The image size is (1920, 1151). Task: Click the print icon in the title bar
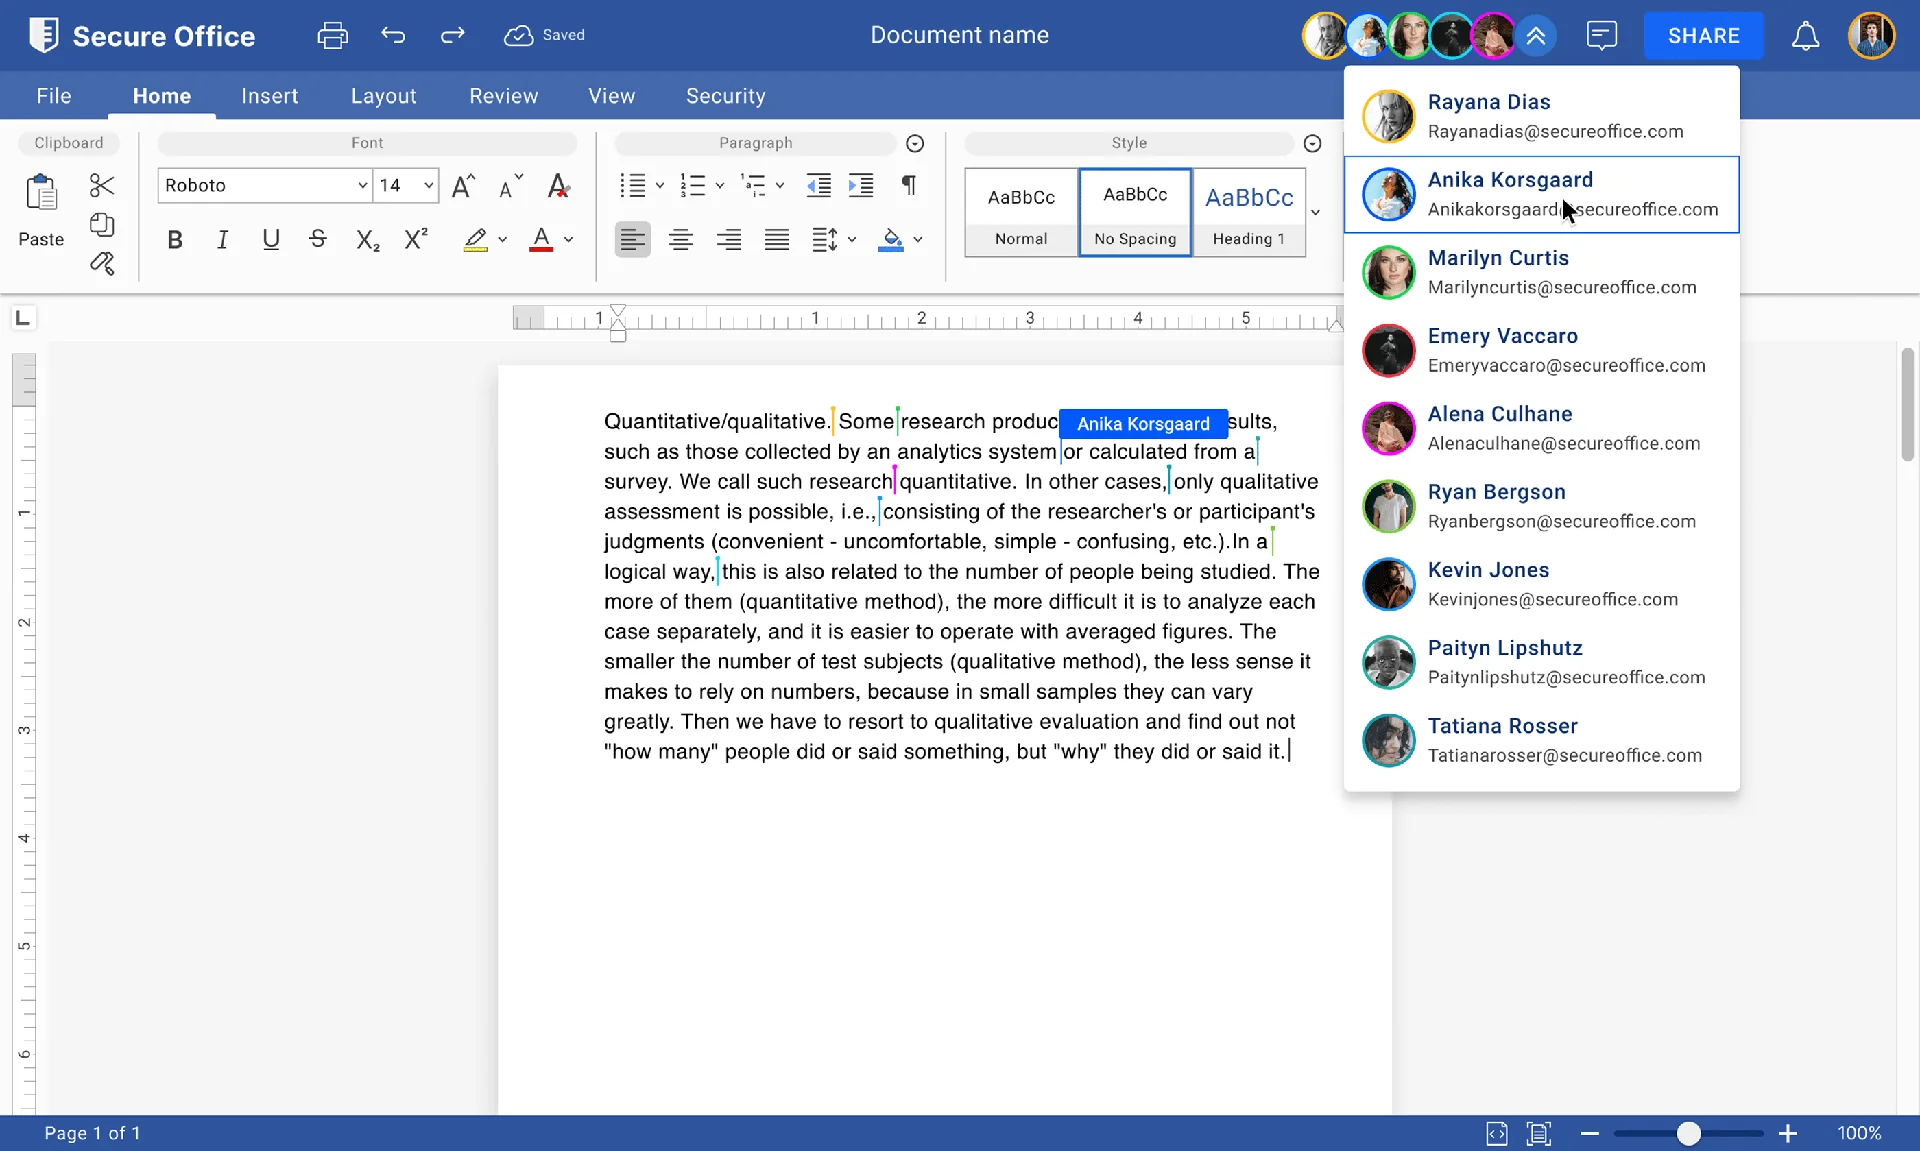(332, 36)
